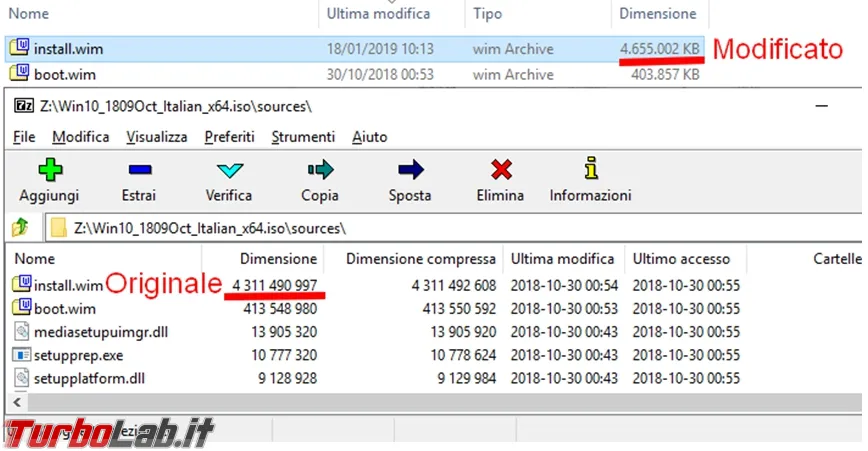The height and width of the screenshot is (451, 868).
Task: Sort Explorer list by Dimensione header
Action: pos(660,13)
